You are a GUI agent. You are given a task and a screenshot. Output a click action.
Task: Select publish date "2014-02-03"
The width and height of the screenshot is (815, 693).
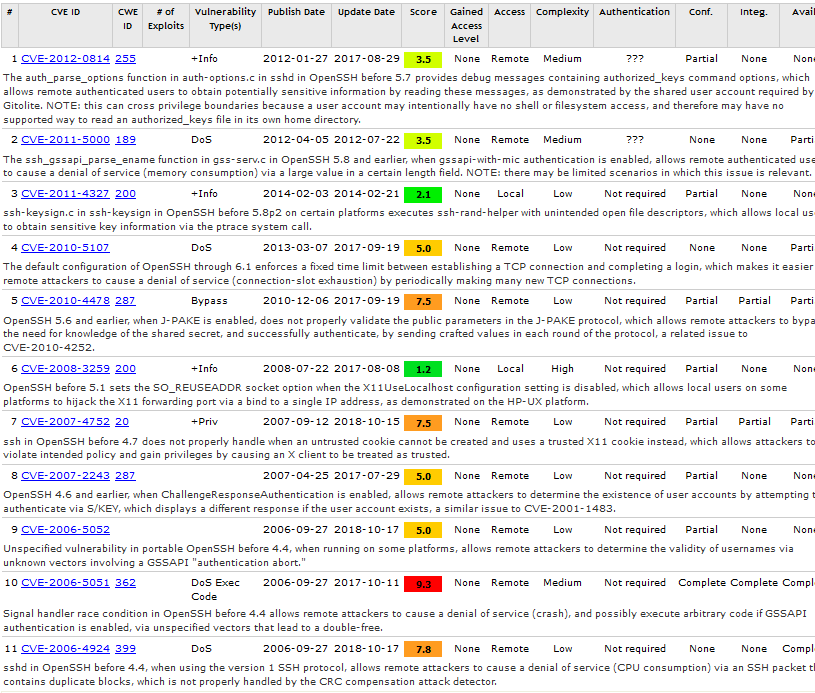(296, 194)
